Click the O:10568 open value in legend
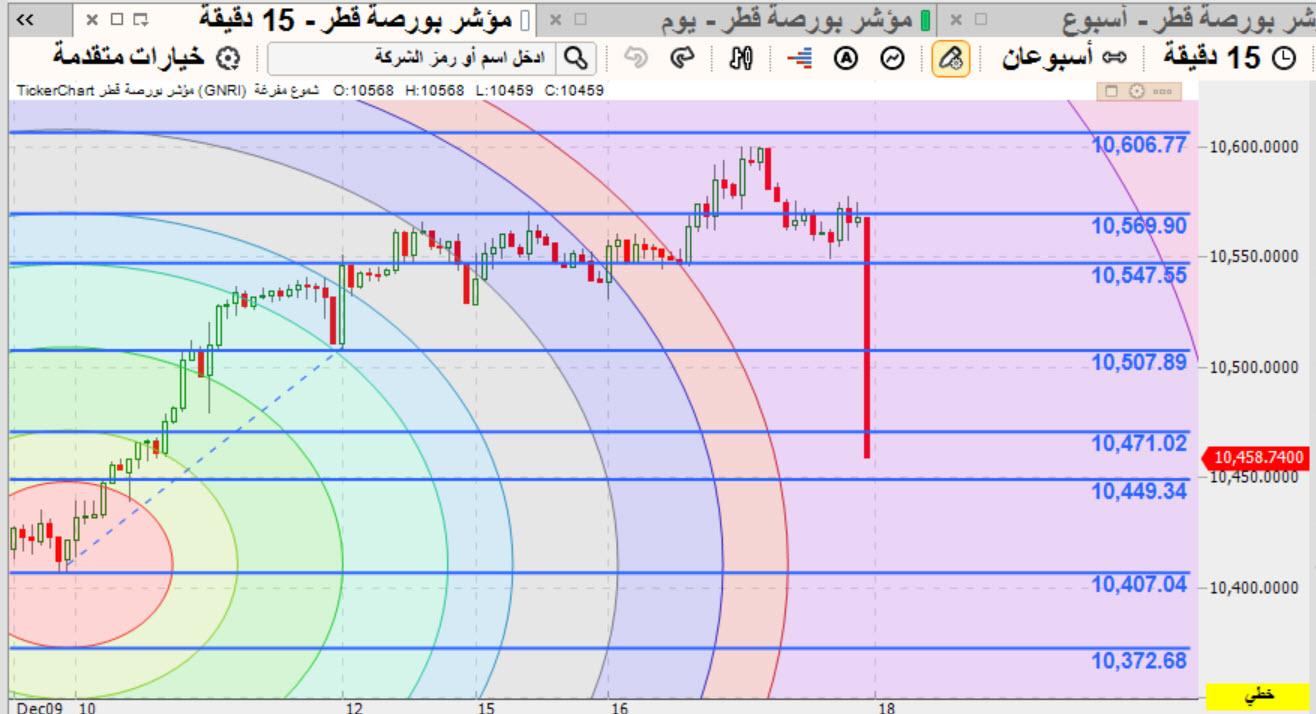The image size is (1316, 714). pyautogui.click(x=364, y=91)
